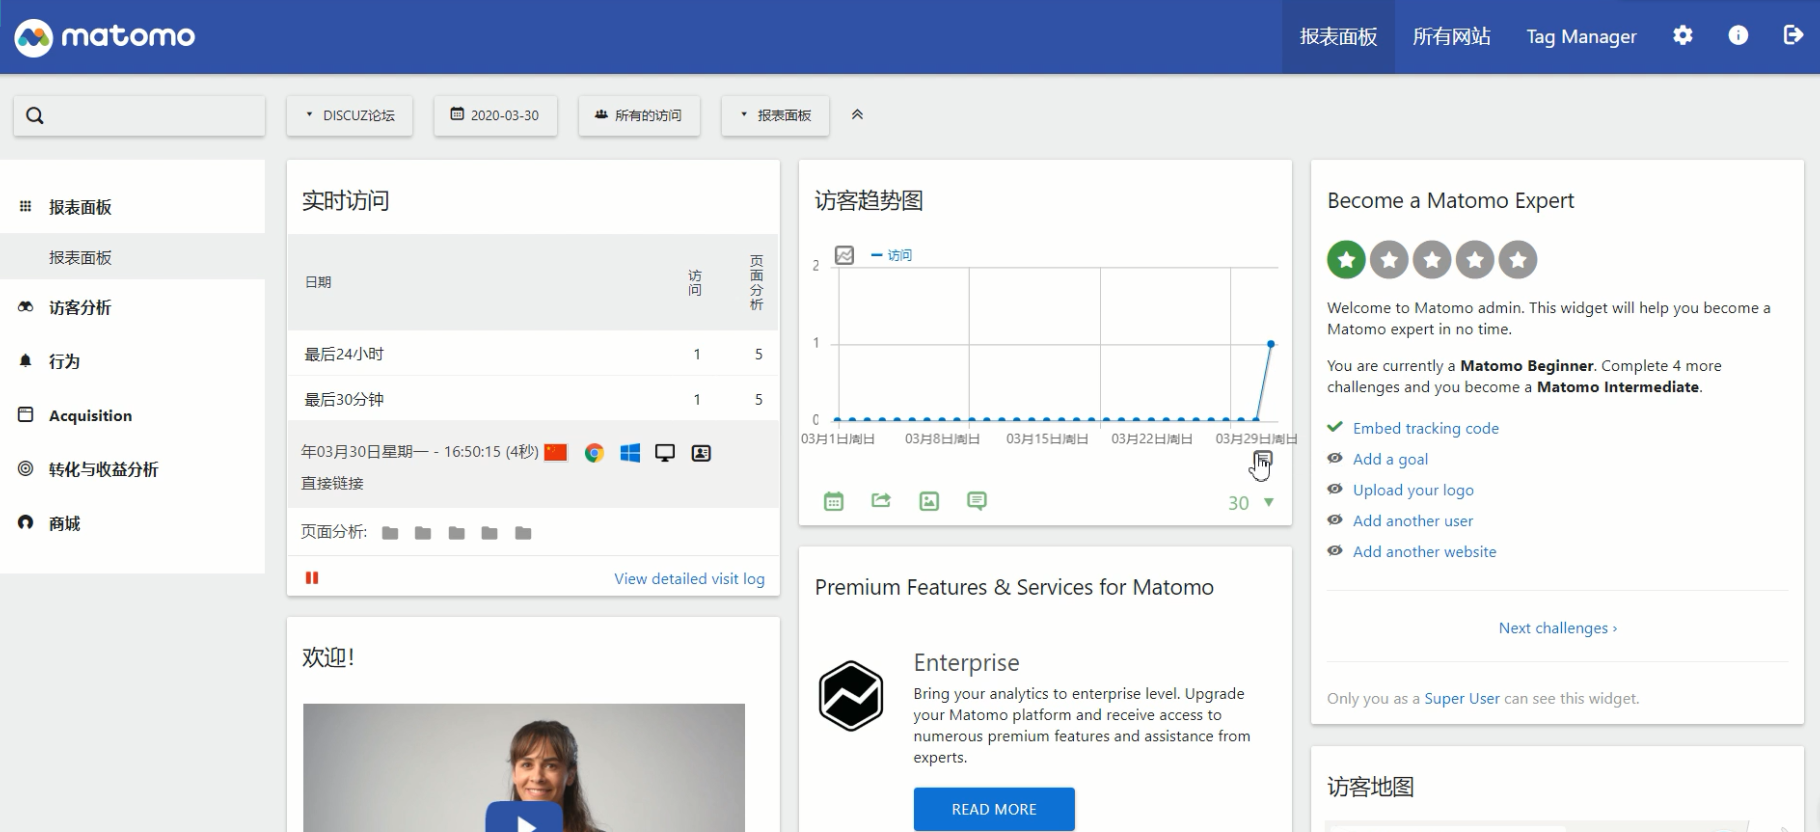Change period calendar icon under chart
Screen dimensions: 1820x832
coord(834,501)
